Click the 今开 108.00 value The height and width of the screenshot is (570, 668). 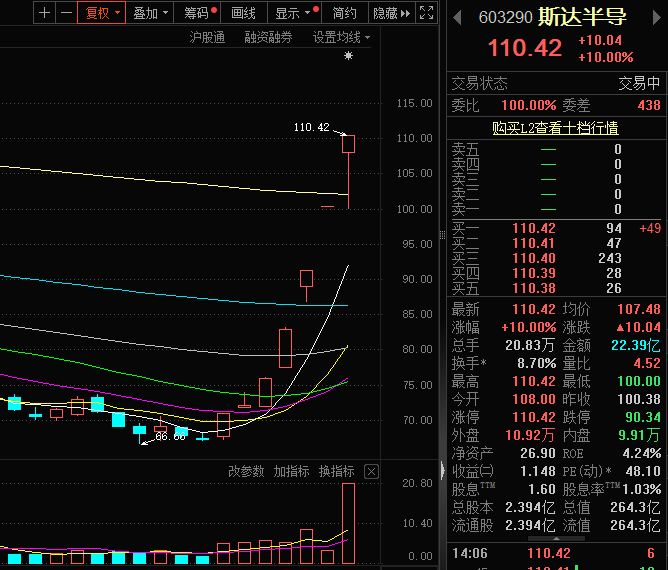tap(534, 399)
